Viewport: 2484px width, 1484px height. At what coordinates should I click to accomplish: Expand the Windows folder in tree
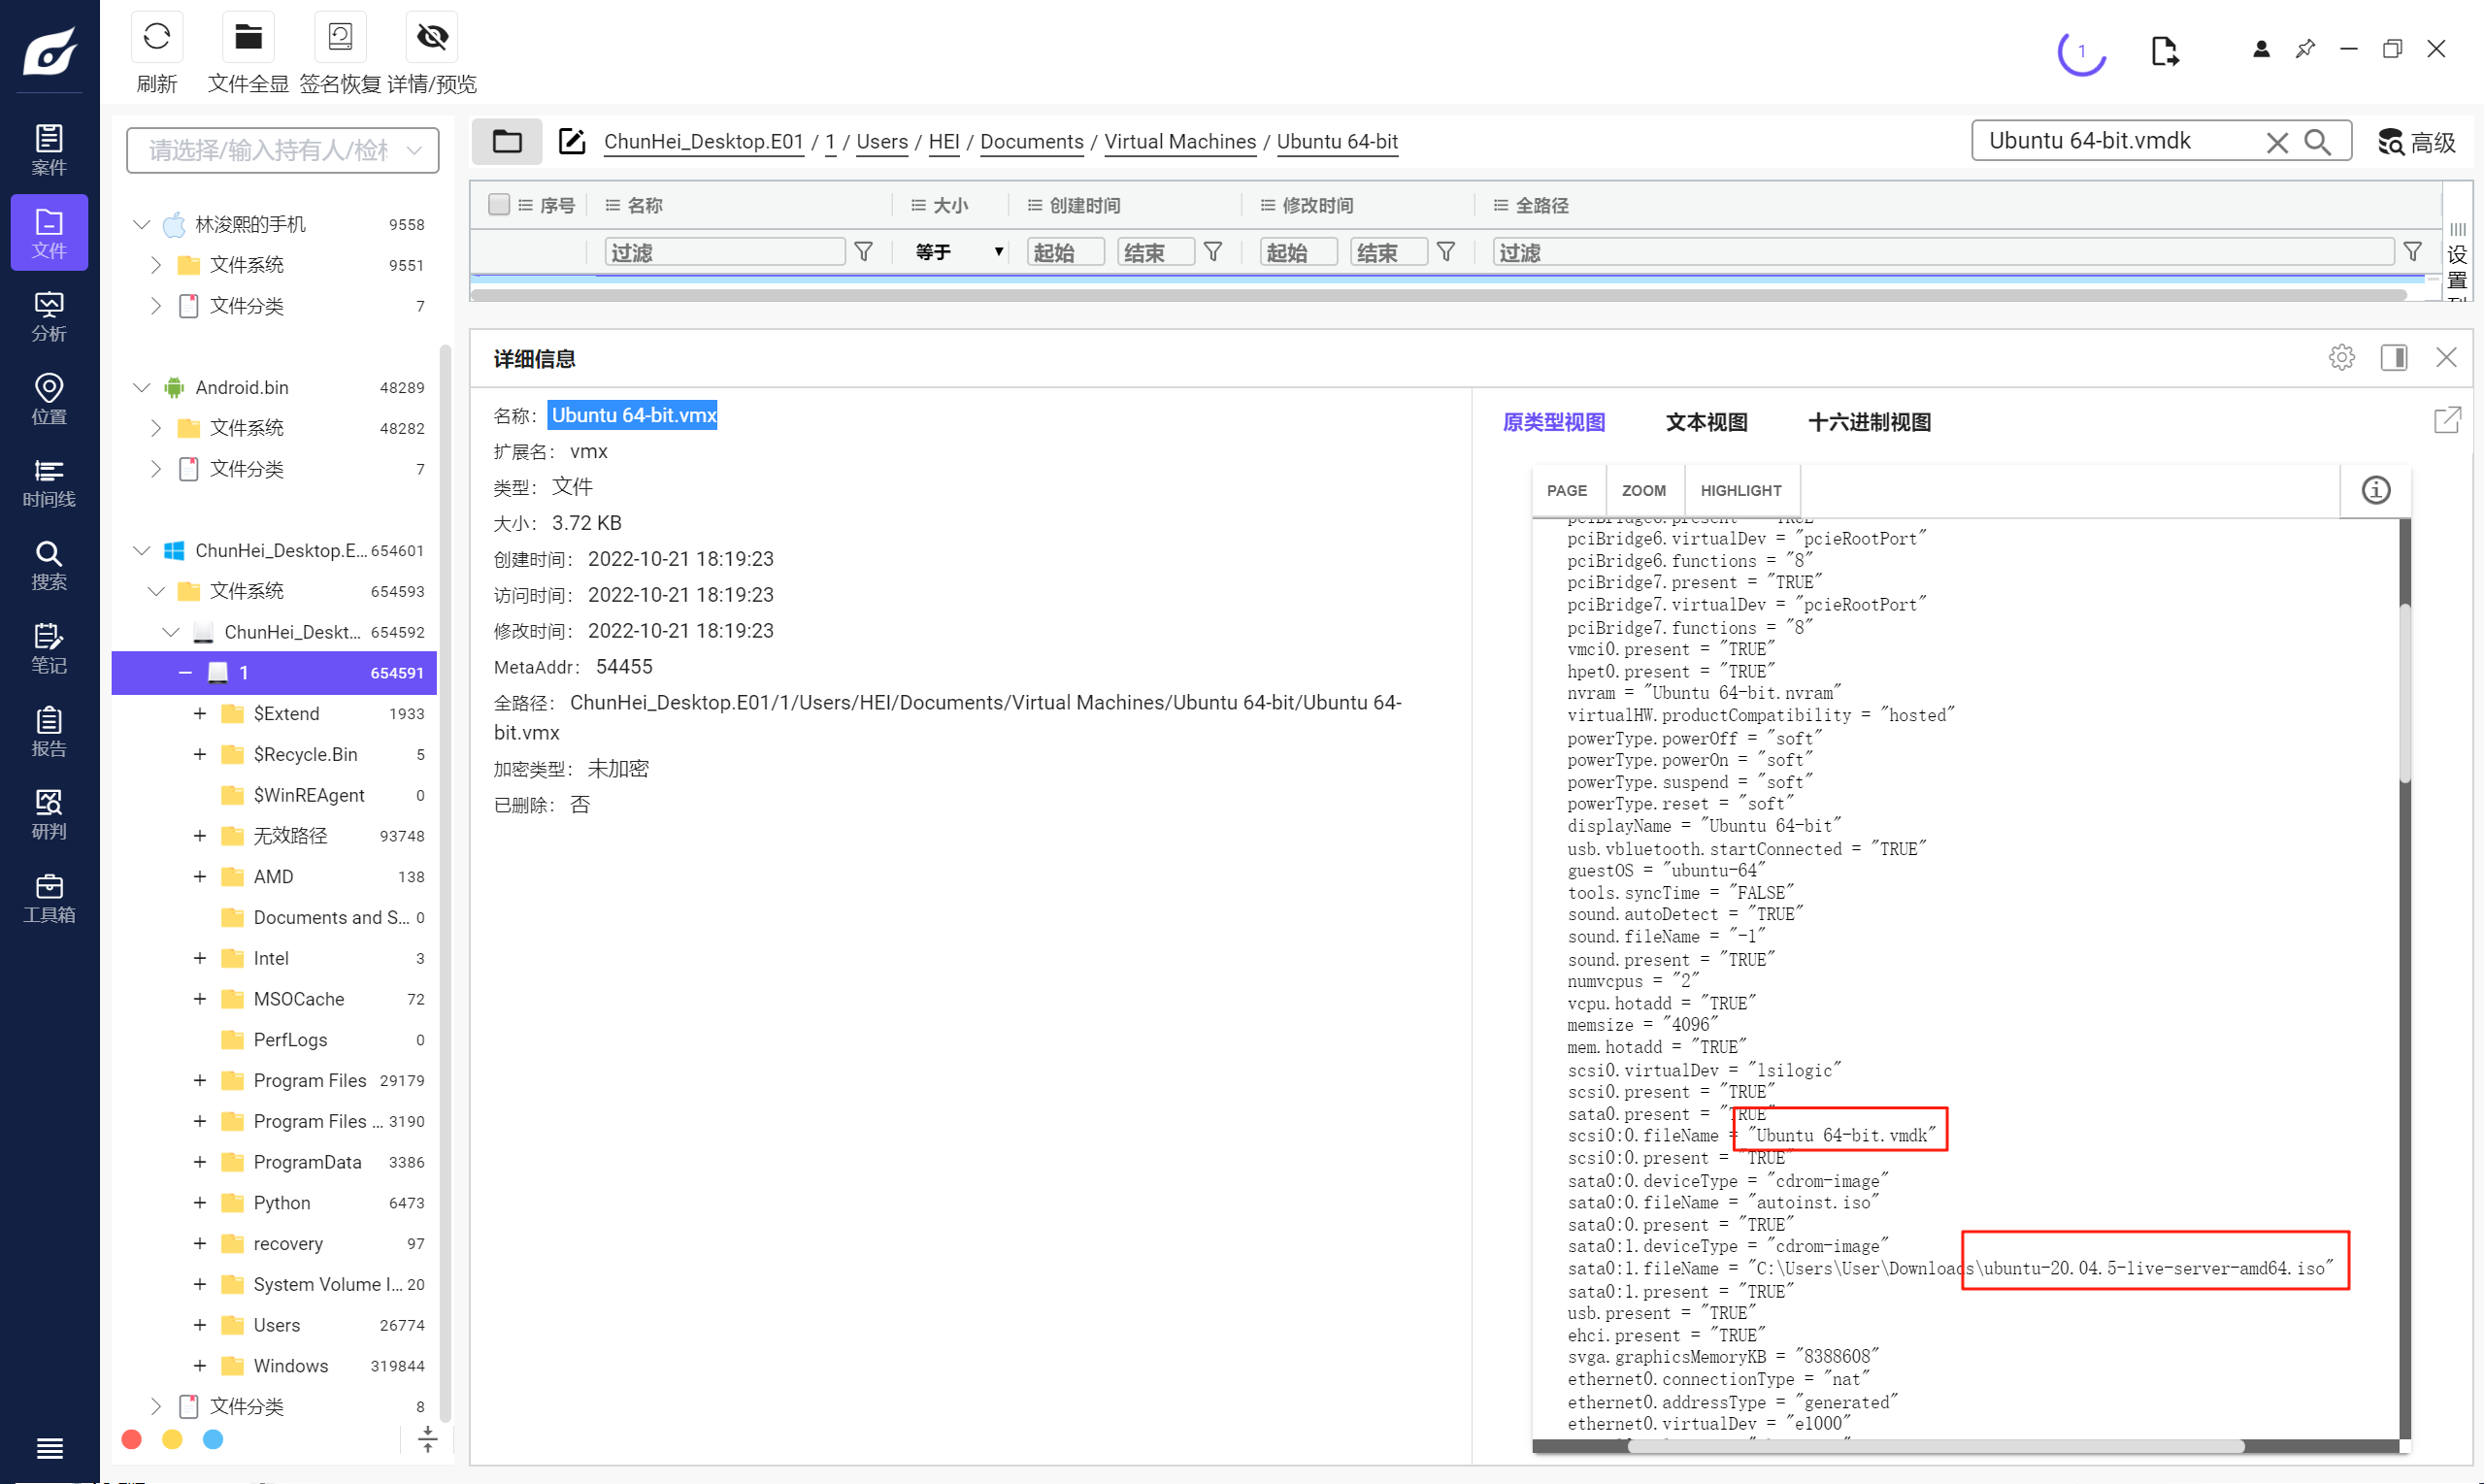click(200, 1366)
